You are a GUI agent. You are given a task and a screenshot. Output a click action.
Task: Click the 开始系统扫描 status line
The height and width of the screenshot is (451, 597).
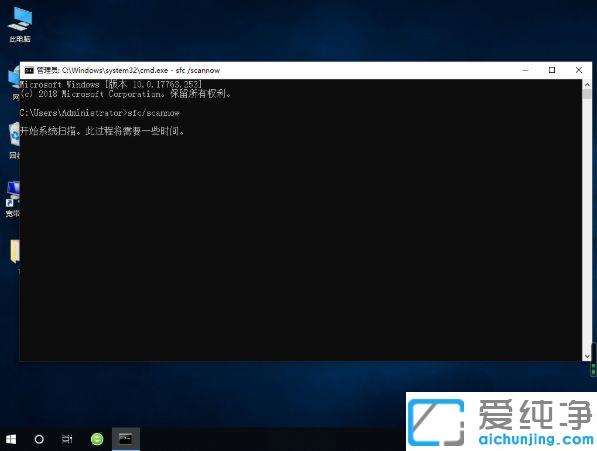click(x=102, y=131)
